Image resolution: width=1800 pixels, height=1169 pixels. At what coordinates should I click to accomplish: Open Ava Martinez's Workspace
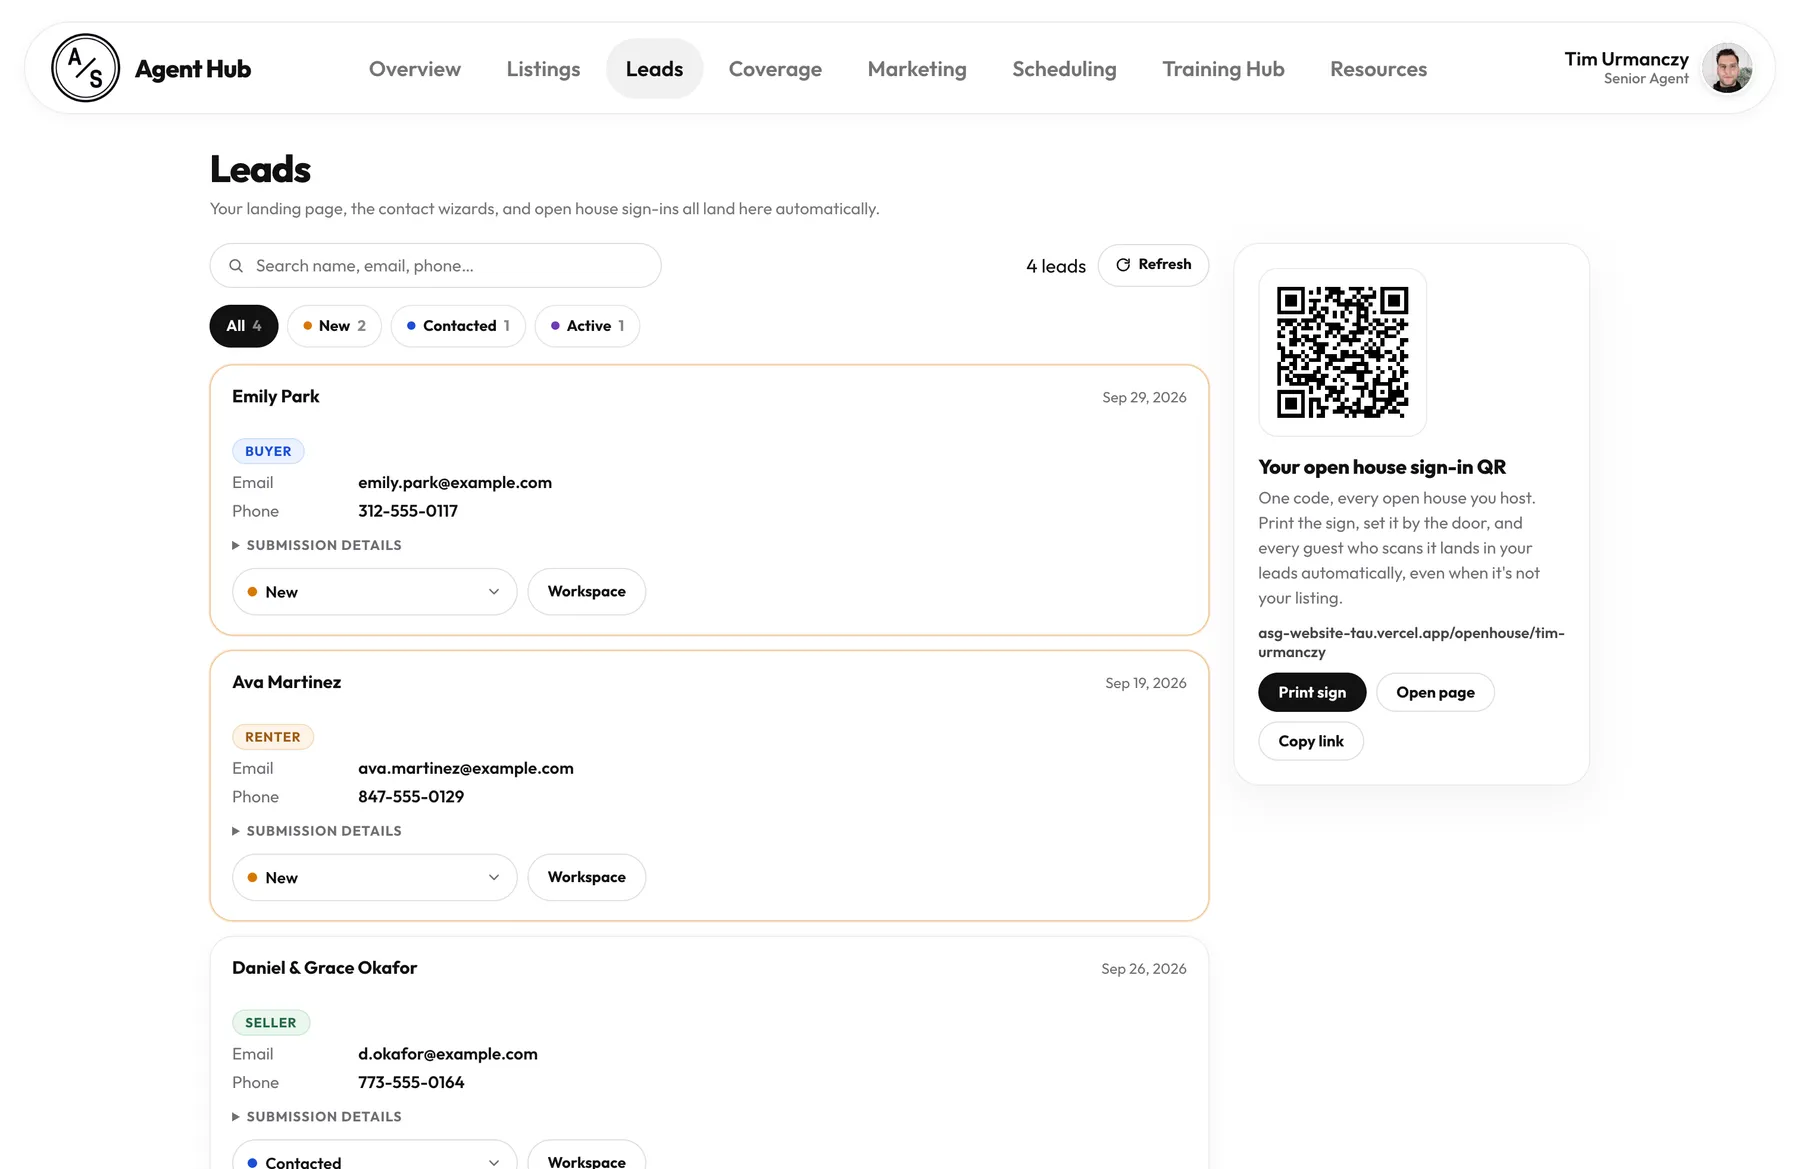coord(587,878)
